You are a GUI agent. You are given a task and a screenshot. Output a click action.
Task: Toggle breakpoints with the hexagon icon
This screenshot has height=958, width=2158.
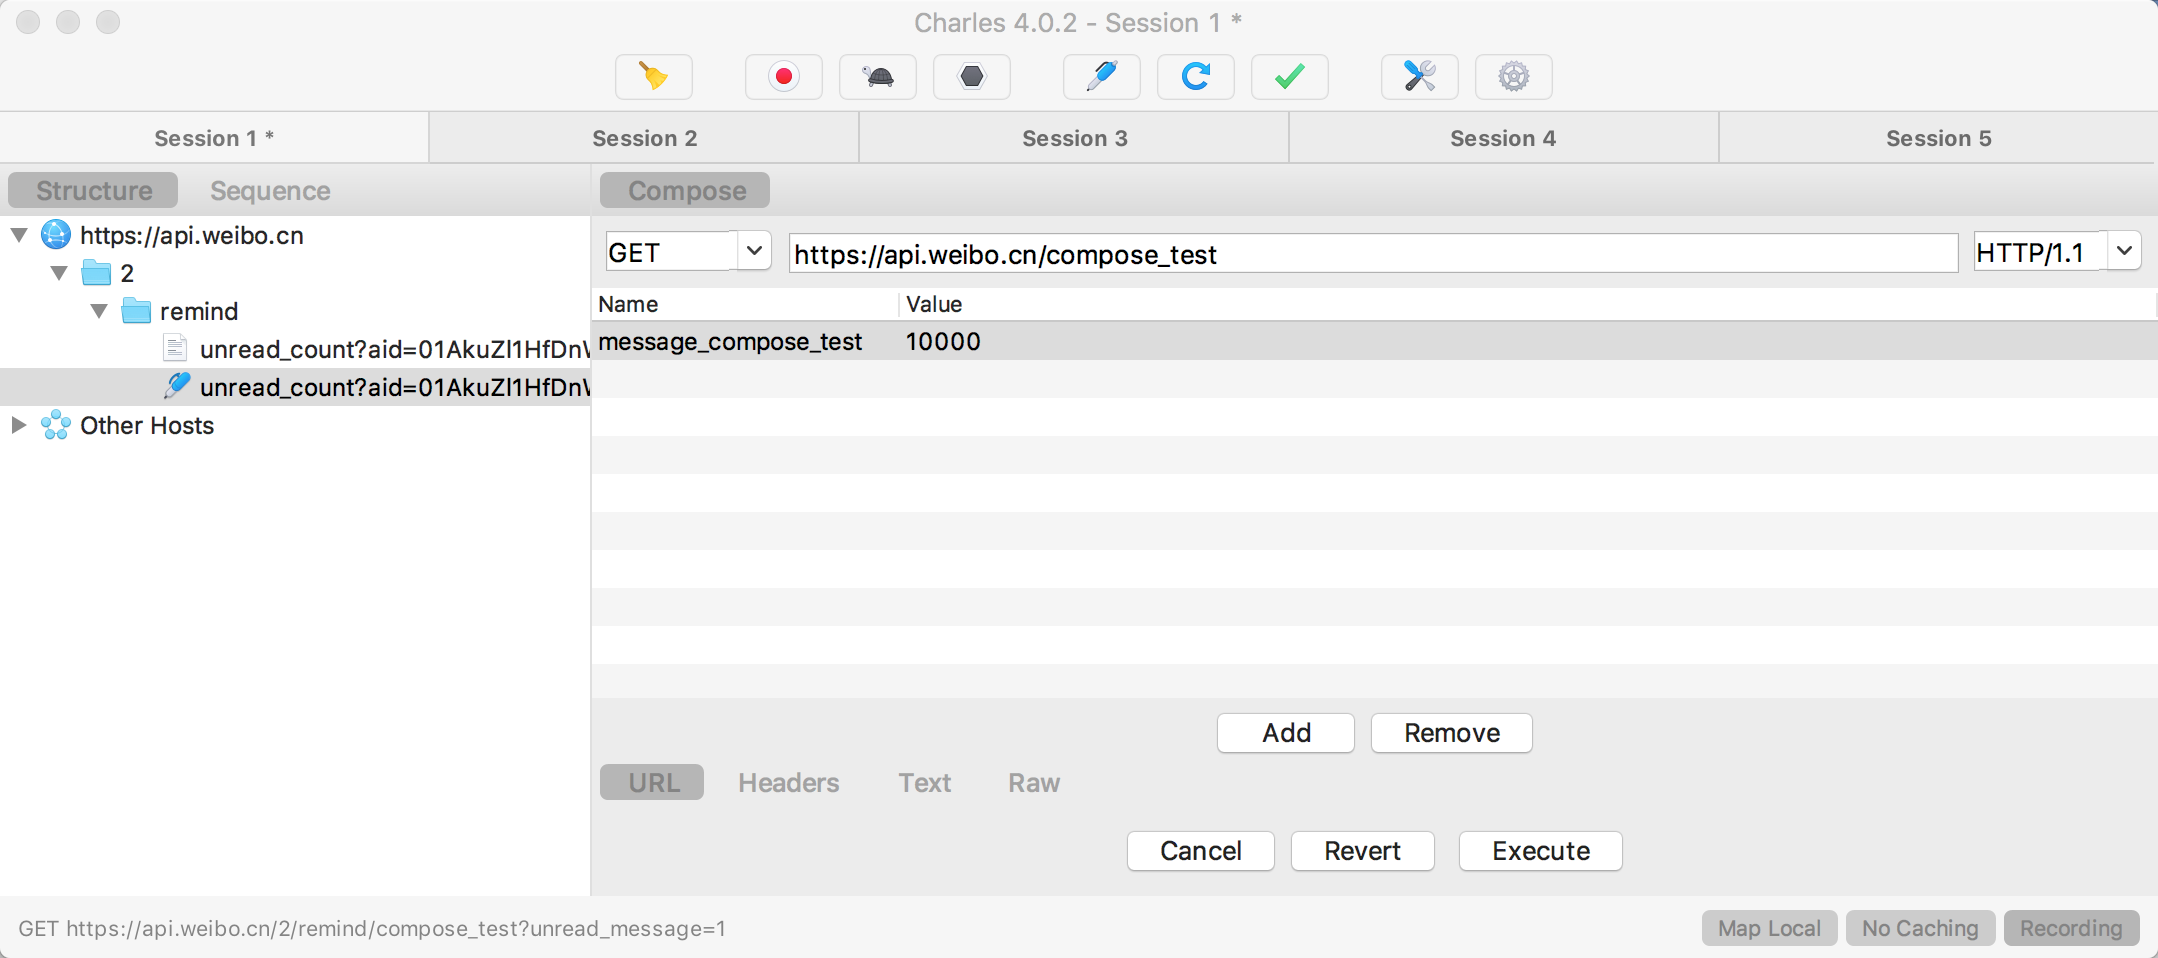click(972, 77)
